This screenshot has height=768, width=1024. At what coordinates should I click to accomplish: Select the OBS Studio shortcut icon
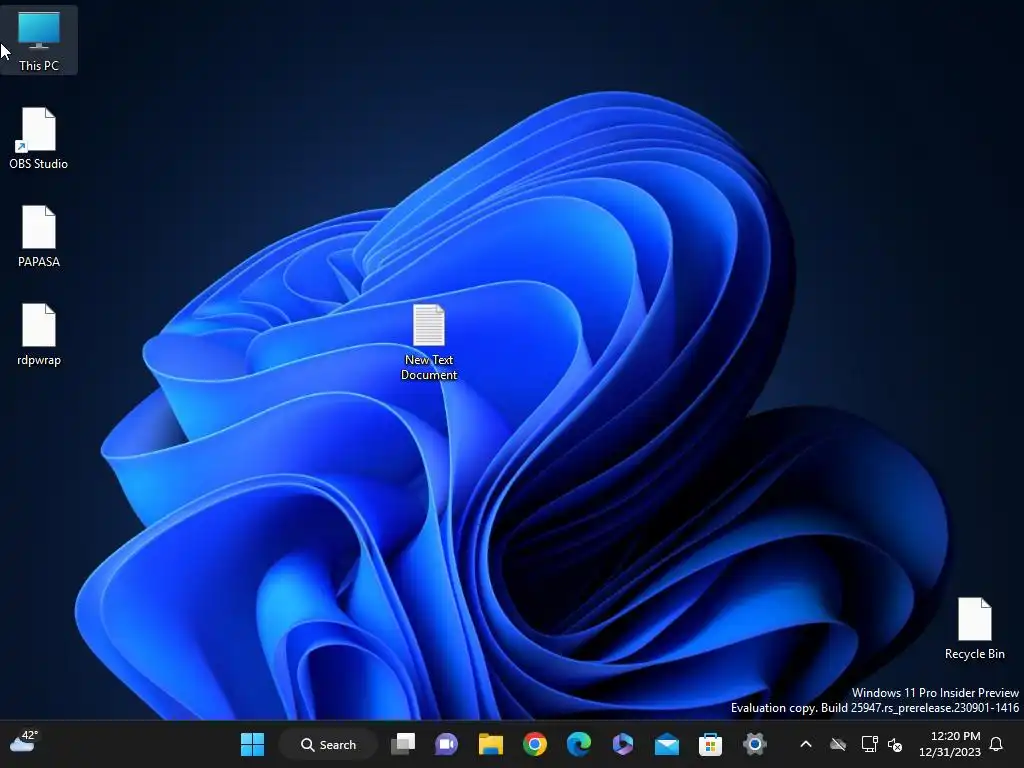click(39, 138)
